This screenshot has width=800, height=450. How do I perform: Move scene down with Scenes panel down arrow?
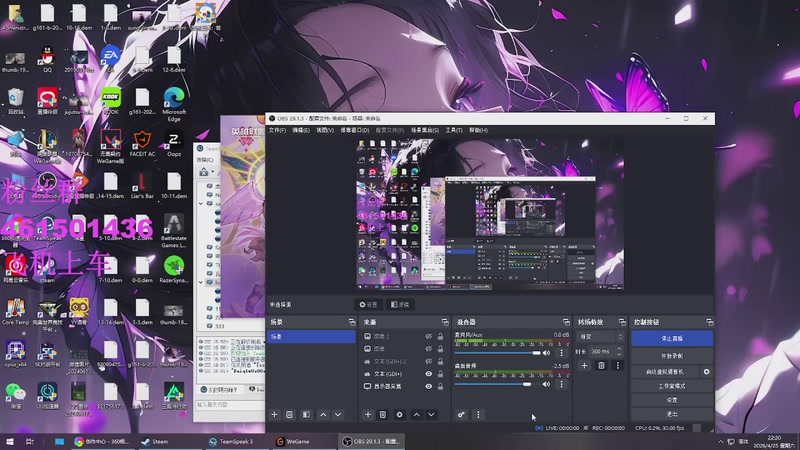(x=338, y=415)
